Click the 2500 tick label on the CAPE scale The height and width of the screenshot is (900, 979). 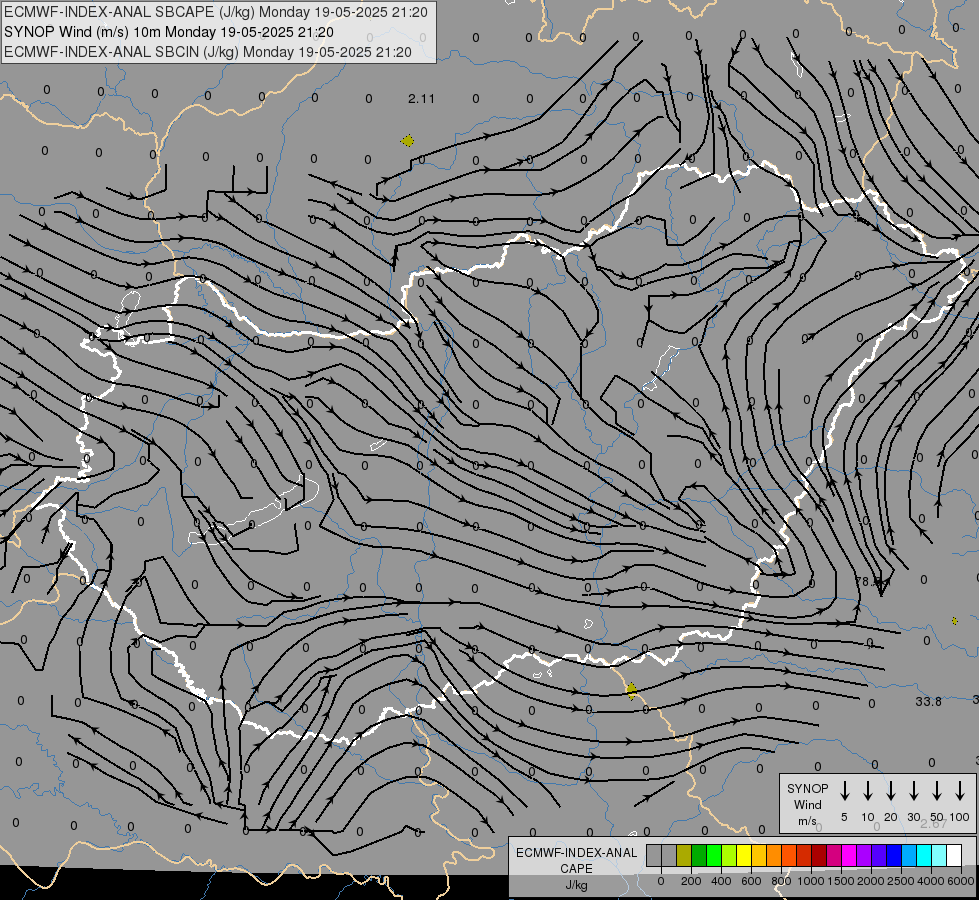click(900, 881)
